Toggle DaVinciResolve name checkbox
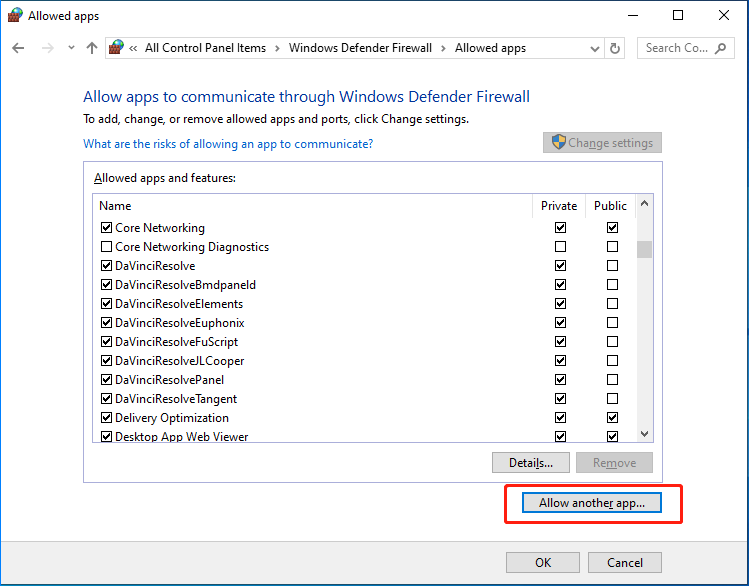 coord(106,266)
